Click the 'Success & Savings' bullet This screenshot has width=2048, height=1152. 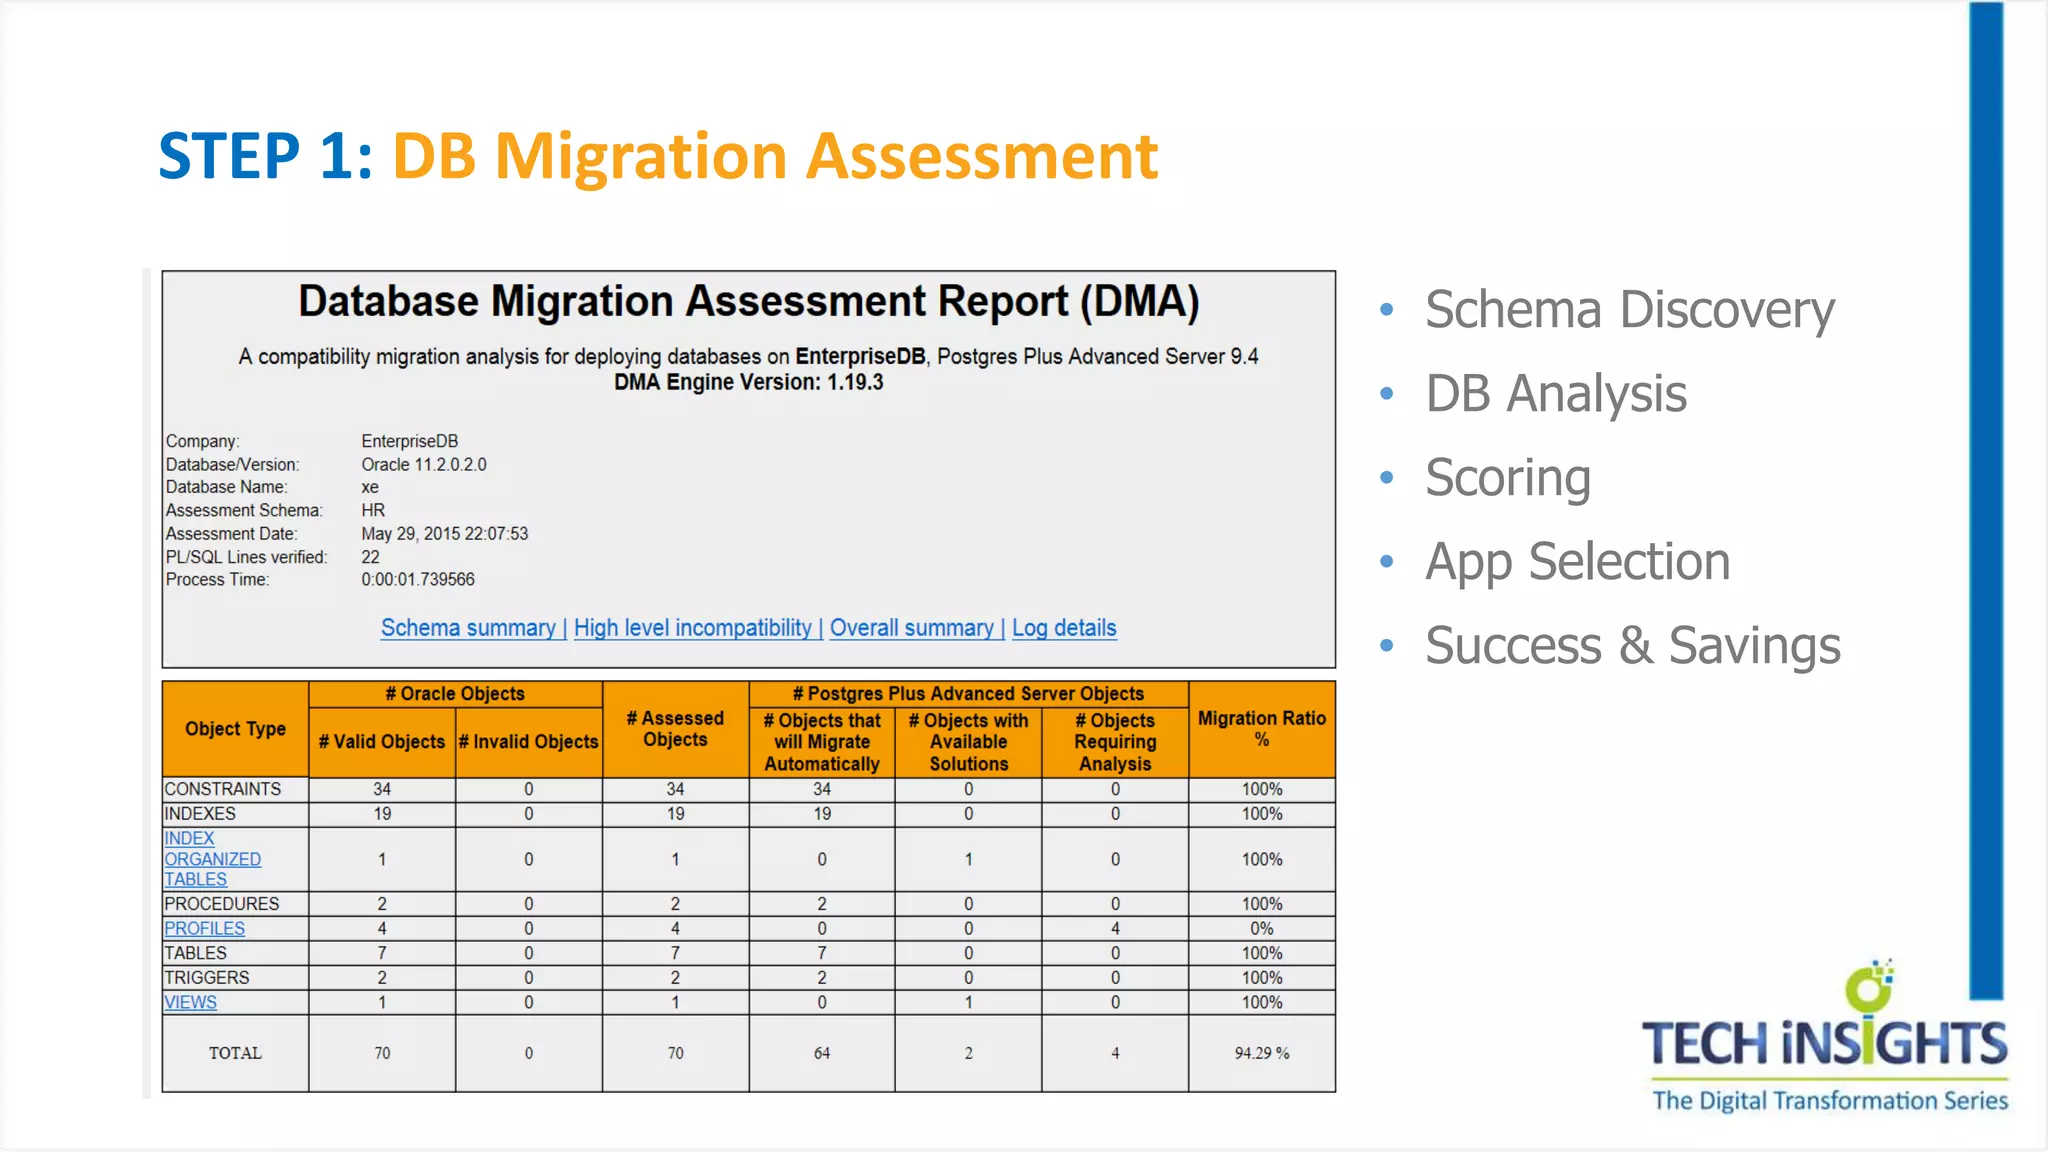[1633, 646]
